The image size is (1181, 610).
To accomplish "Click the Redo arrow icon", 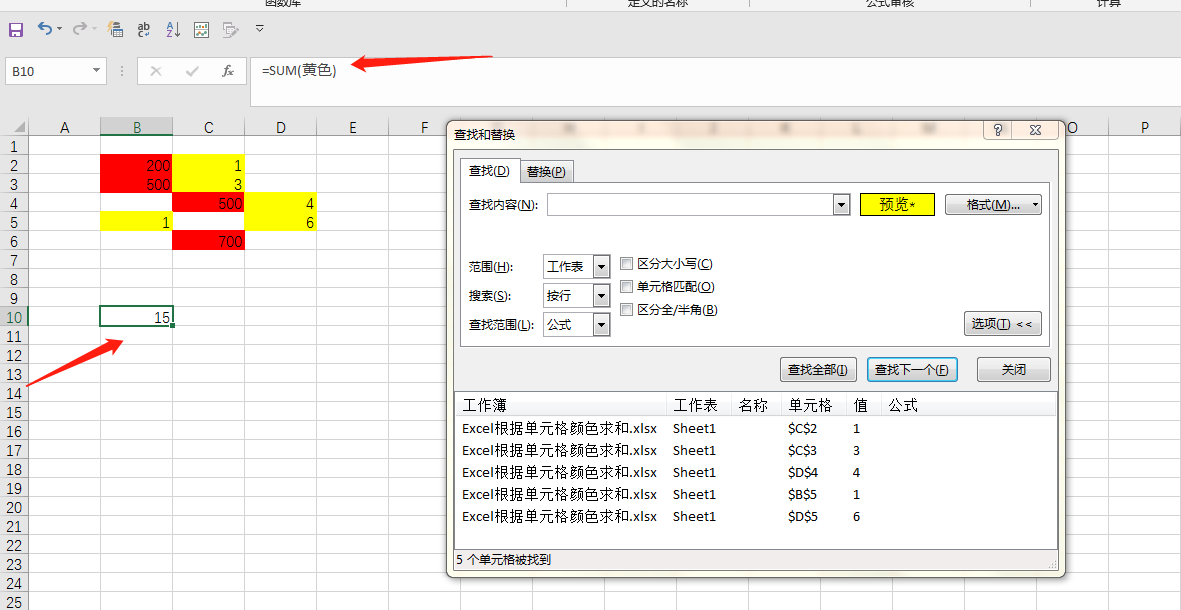I will click(80, 29).
